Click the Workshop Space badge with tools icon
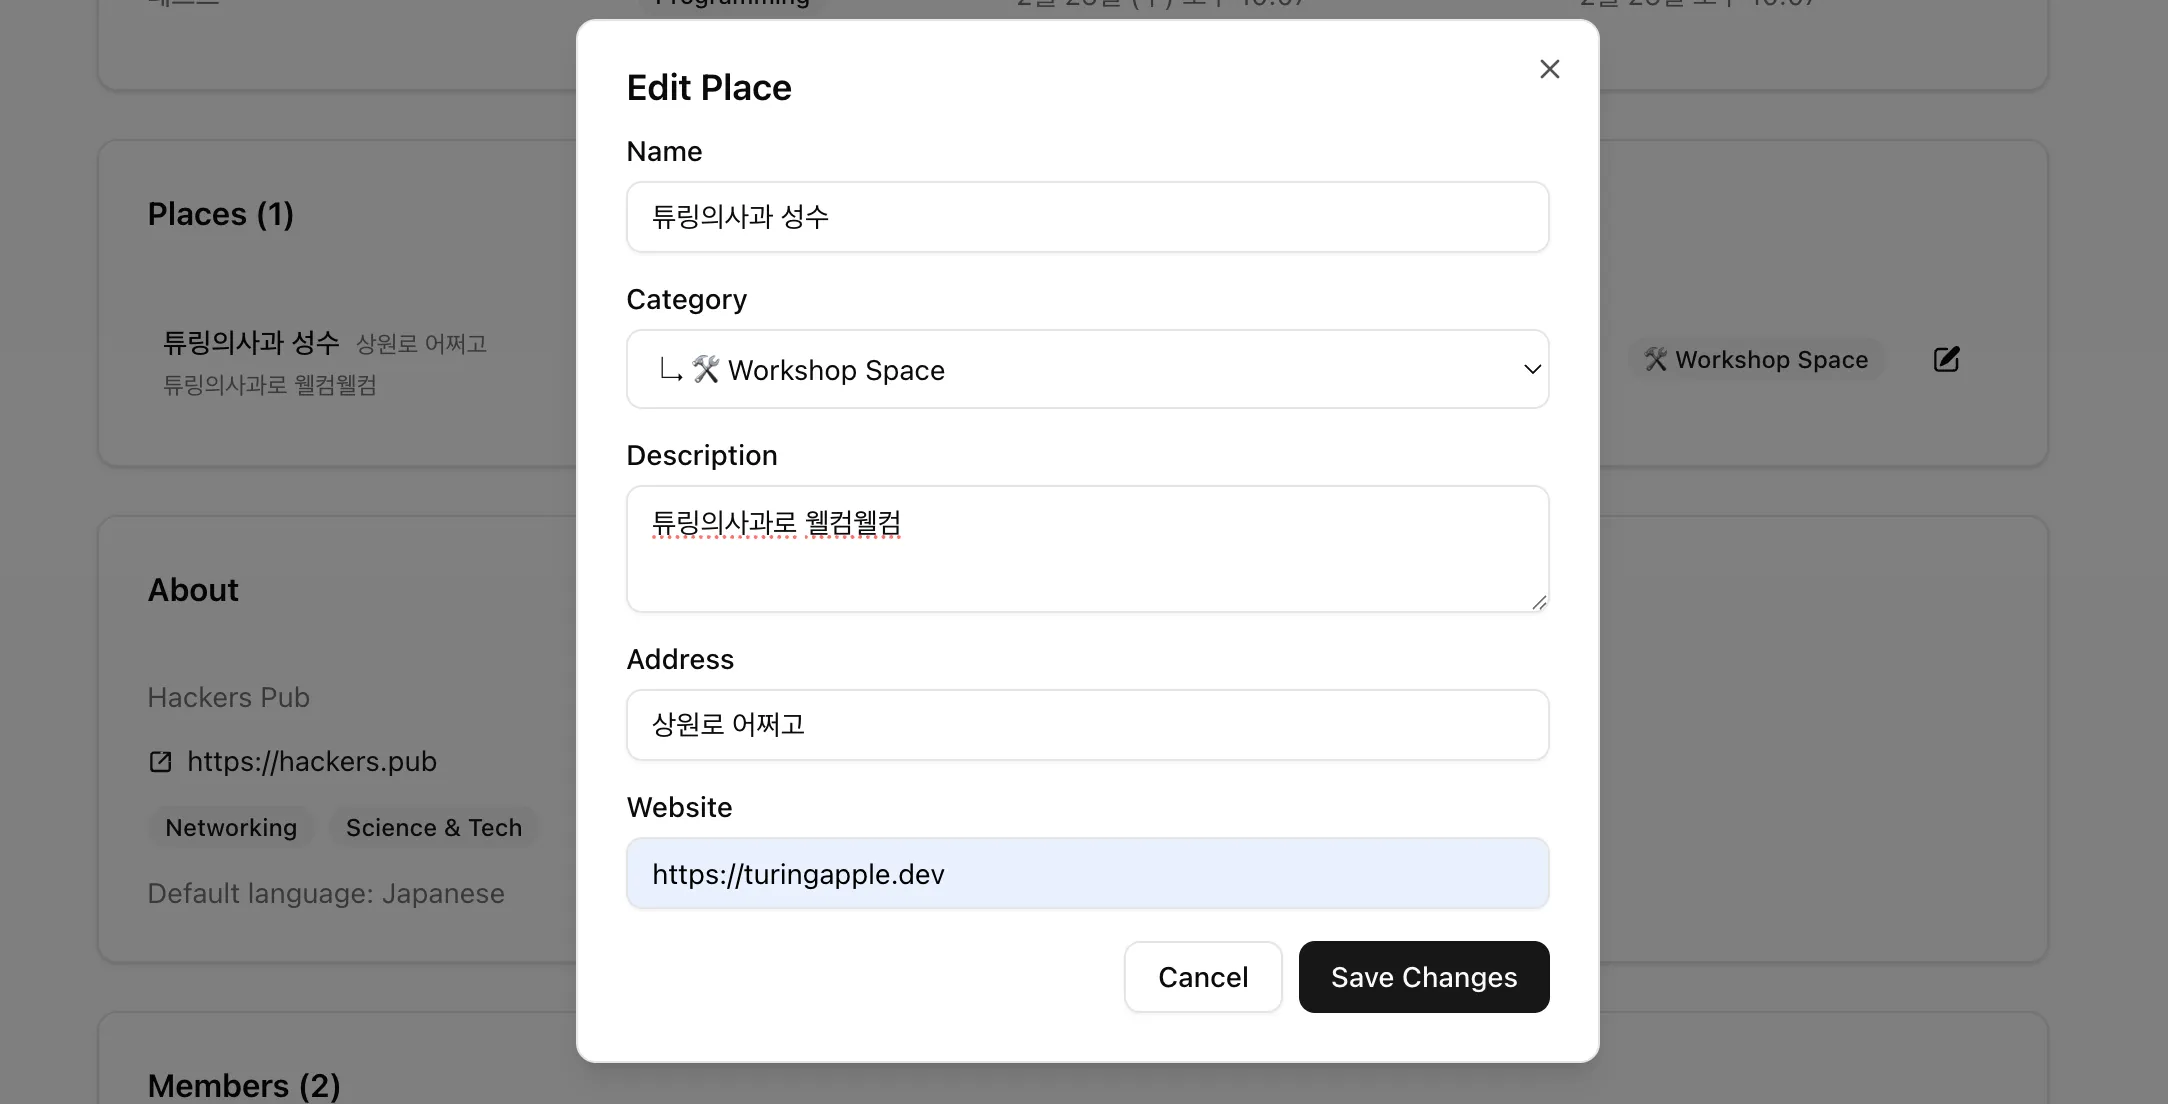 [1756, 359]
